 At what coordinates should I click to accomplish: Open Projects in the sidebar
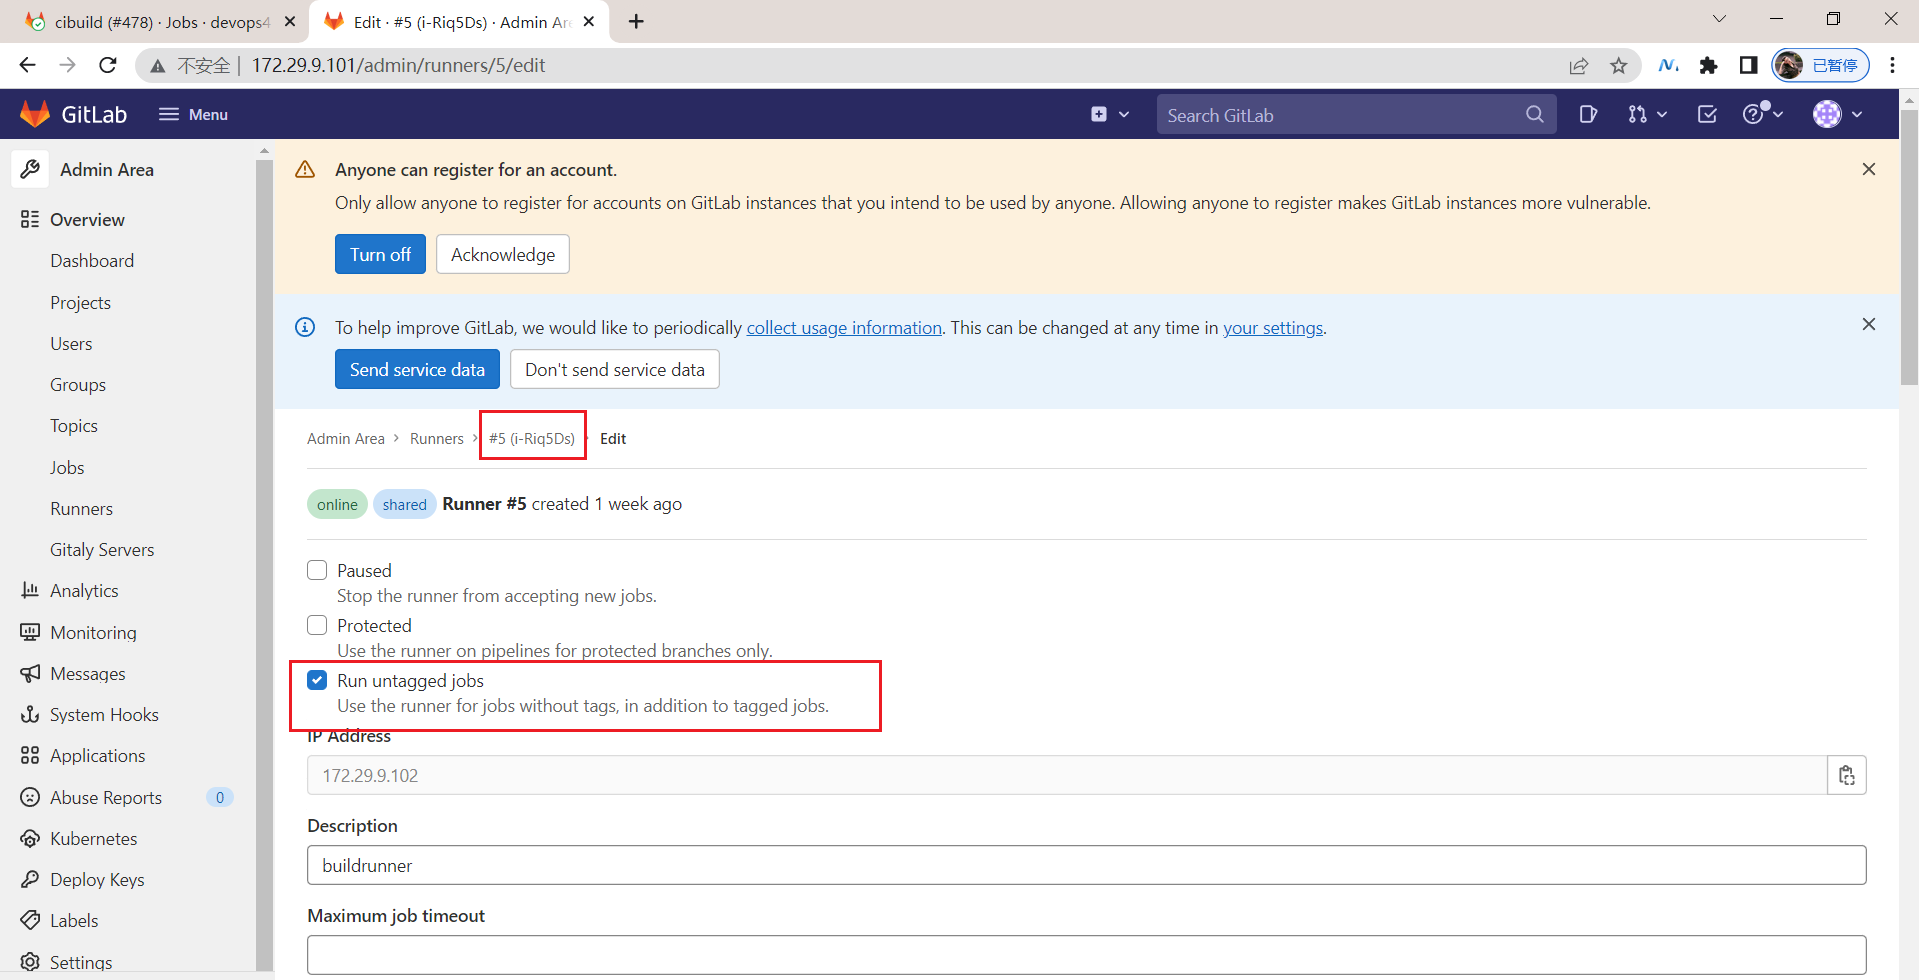pos(80,302)
